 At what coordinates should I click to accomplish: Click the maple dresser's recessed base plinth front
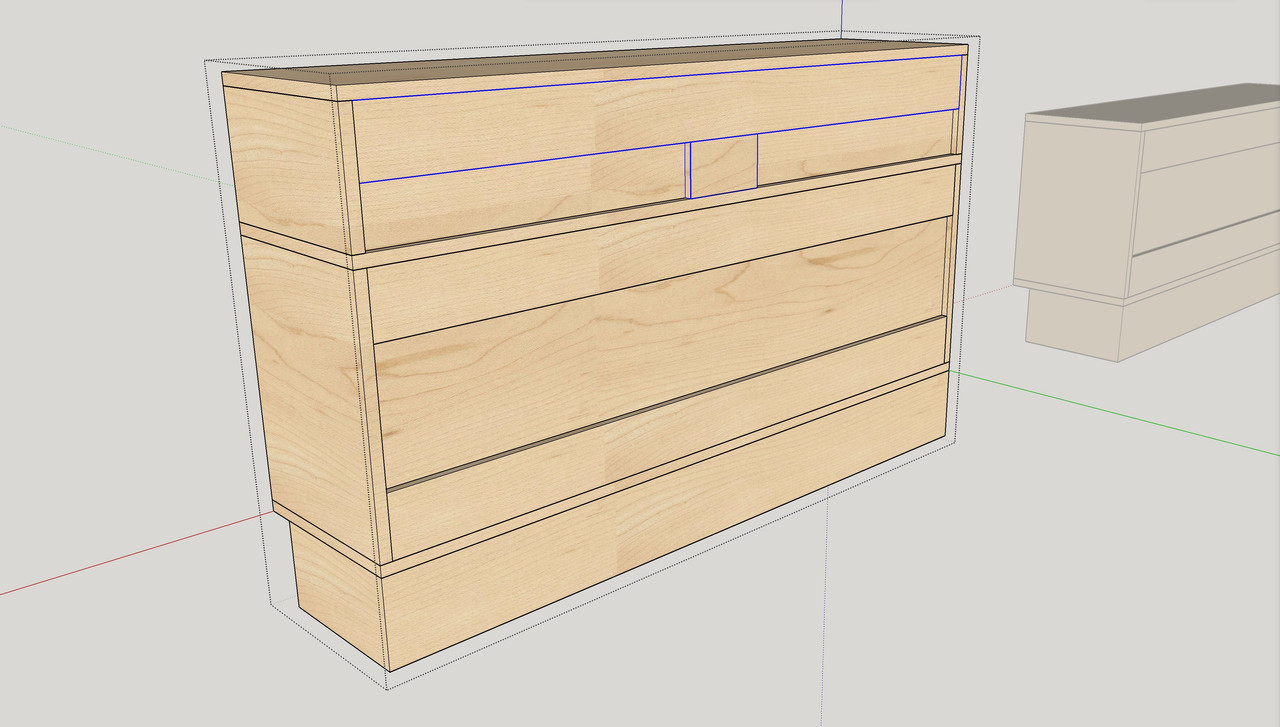(665, 520)
